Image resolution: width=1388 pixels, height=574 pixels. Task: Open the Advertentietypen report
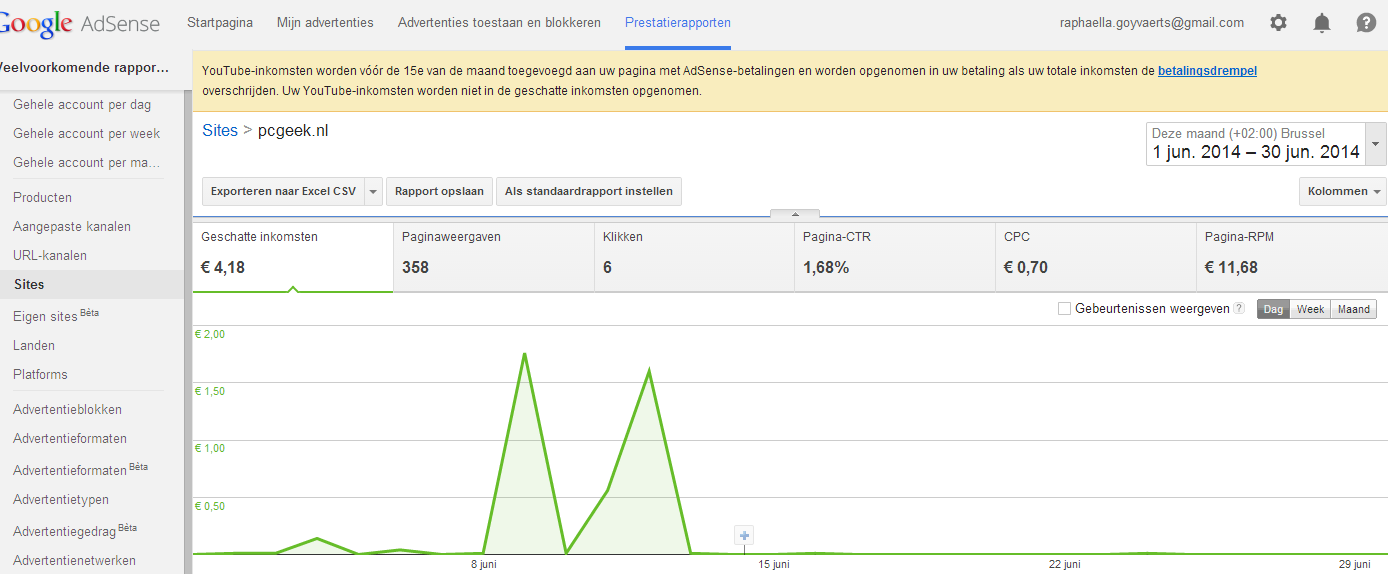click(61, 499)
